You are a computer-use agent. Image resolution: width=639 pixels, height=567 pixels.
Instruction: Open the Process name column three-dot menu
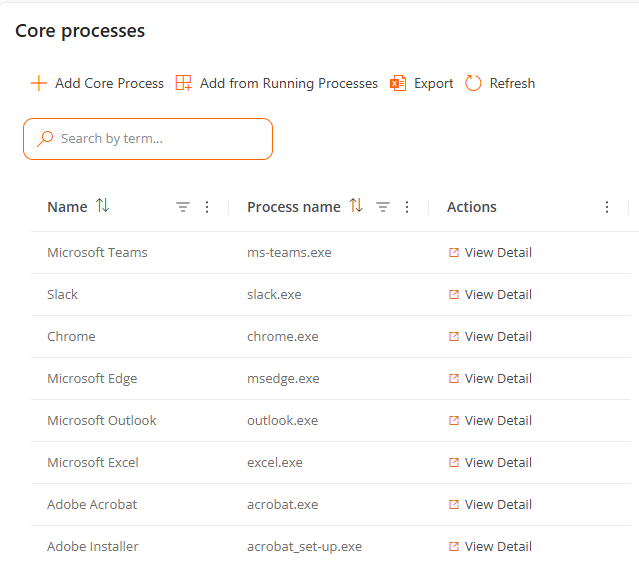(407, 207)
